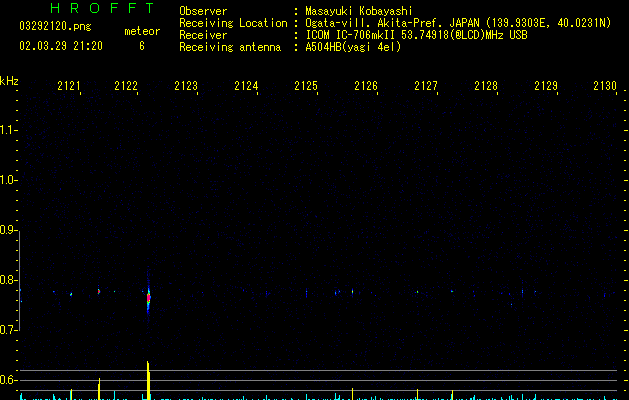Click the receiver frequency 53.74918(@LCD)MHz USB
Screen dimensions: 629x400
click(464, 35)
